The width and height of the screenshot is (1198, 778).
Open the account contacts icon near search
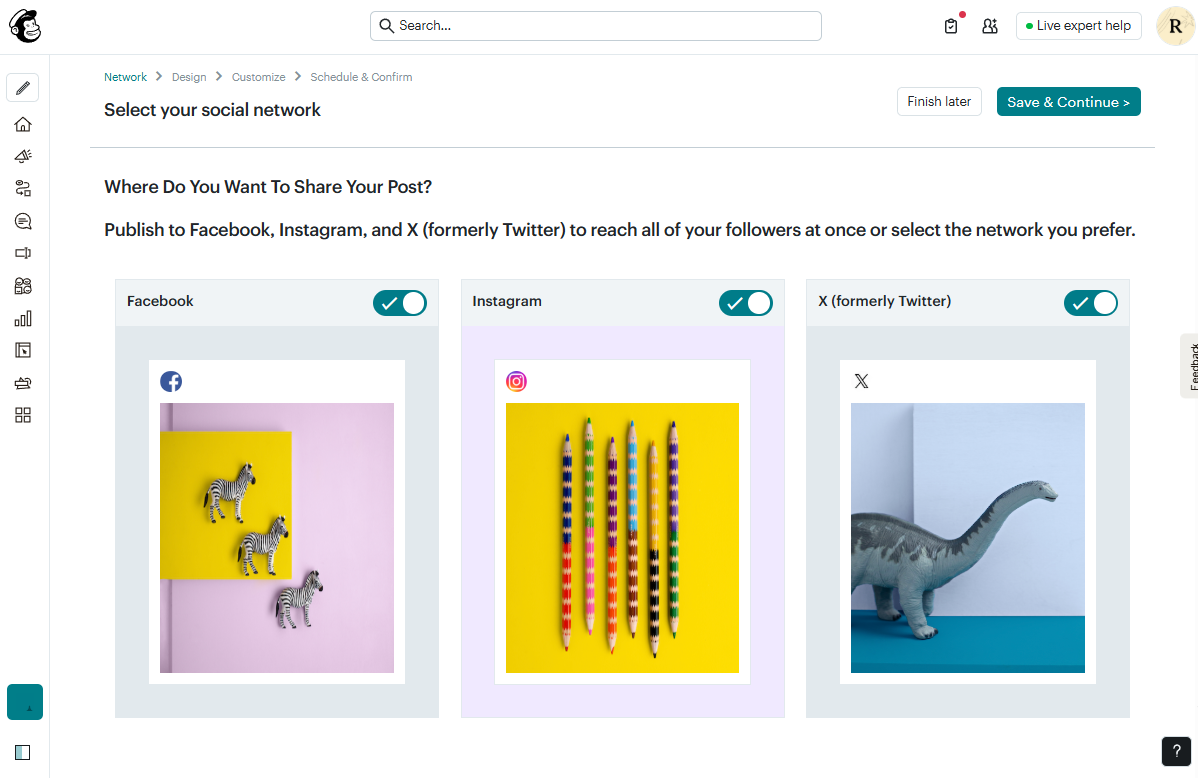989,26
